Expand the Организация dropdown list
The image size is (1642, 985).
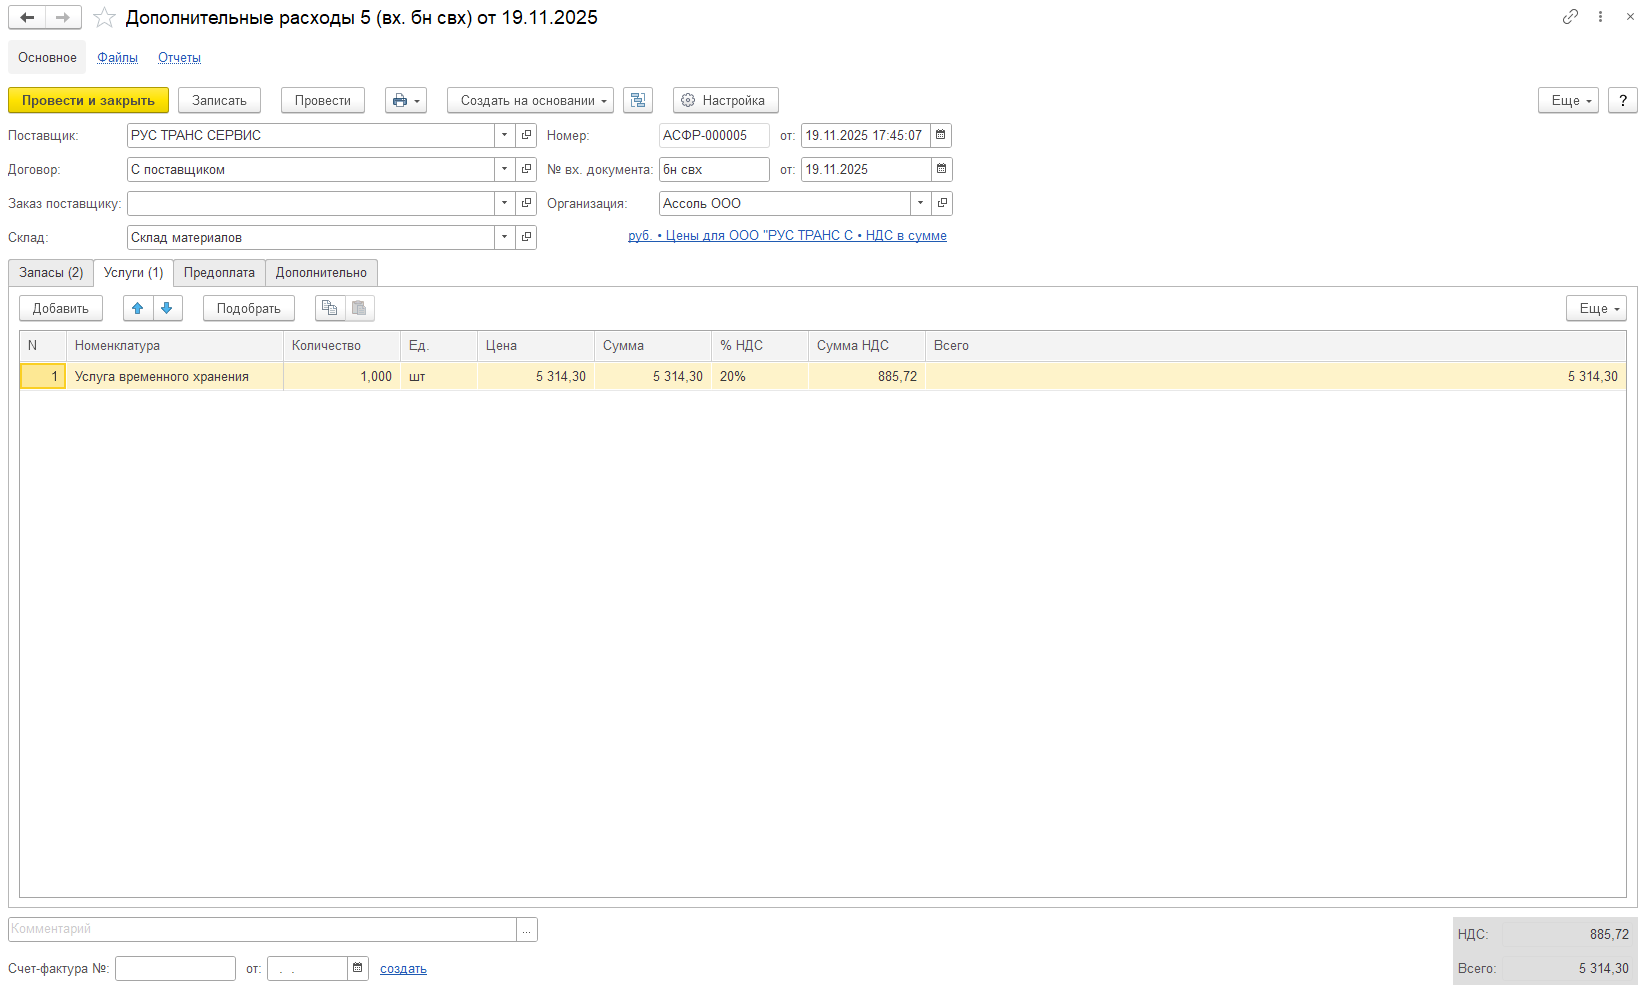pos(920,203)
